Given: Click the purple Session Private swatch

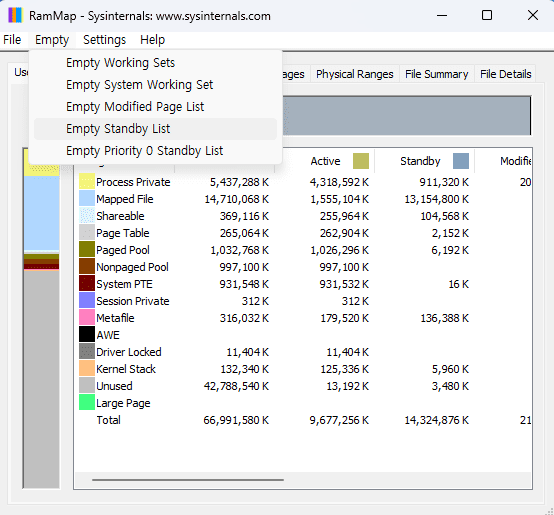Looking at the screenshot, I should [87, 301].
